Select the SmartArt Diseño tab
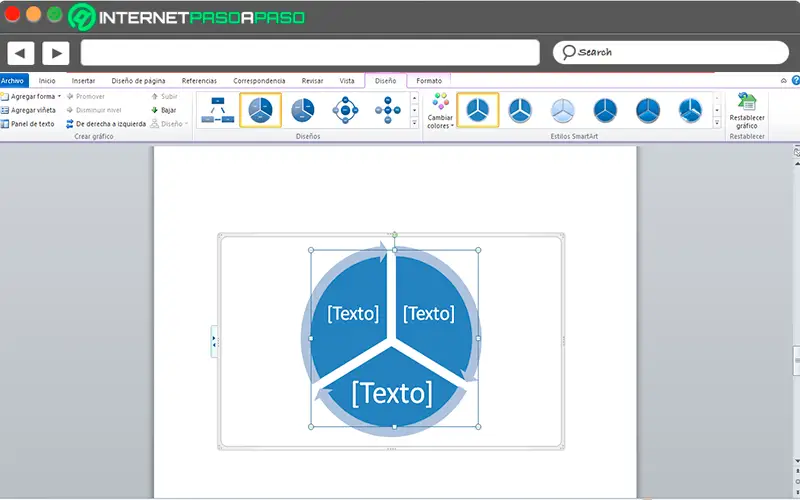Viewport: 800px width, 500px height. (385, 81)
